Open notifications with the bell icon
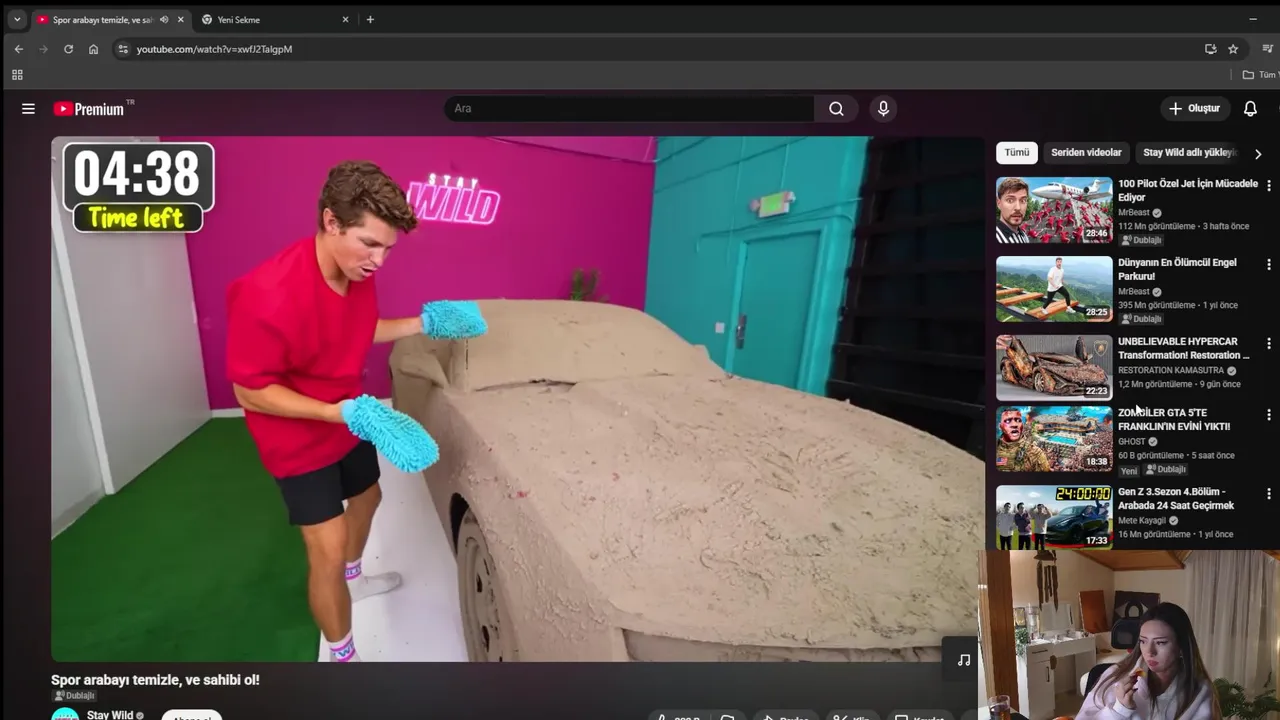Screen dimensions: 1280x720 (x=1250, y=108)
